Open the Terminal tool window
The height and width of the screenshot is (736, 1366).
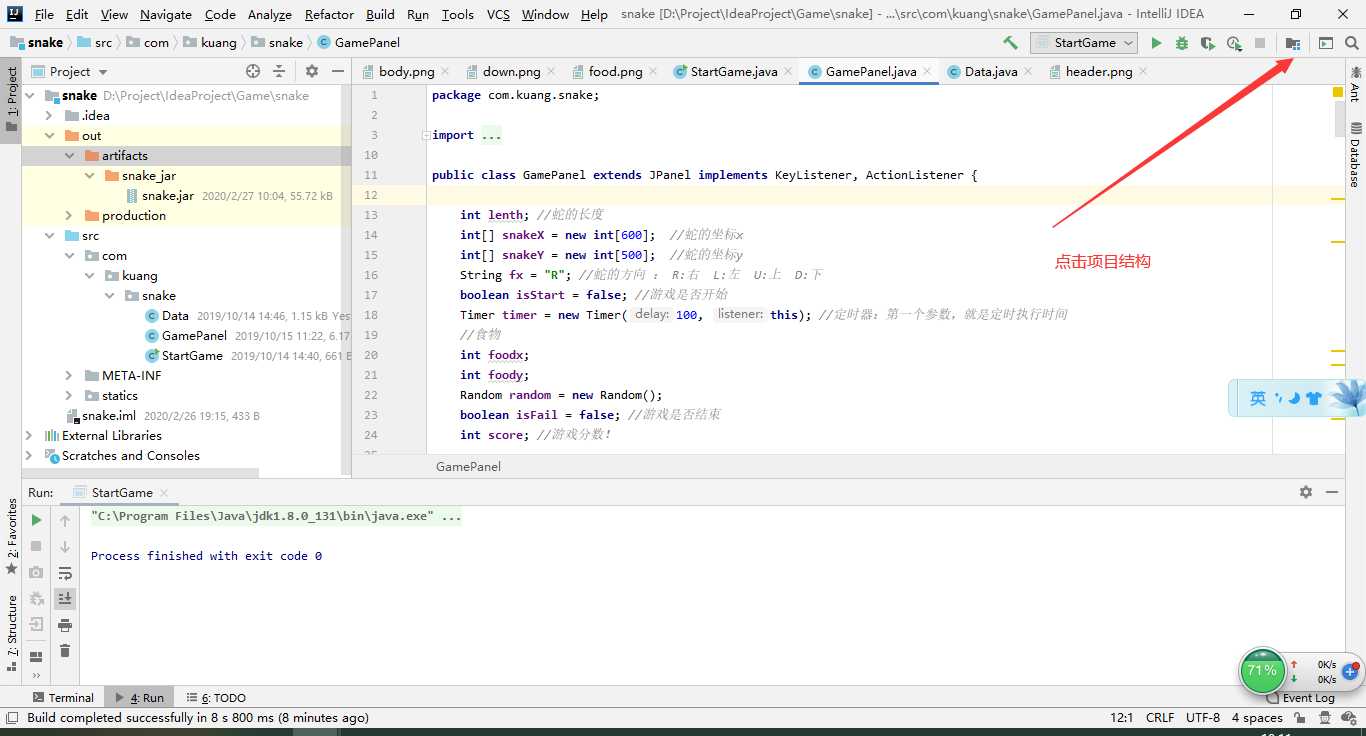pos(62,698)
